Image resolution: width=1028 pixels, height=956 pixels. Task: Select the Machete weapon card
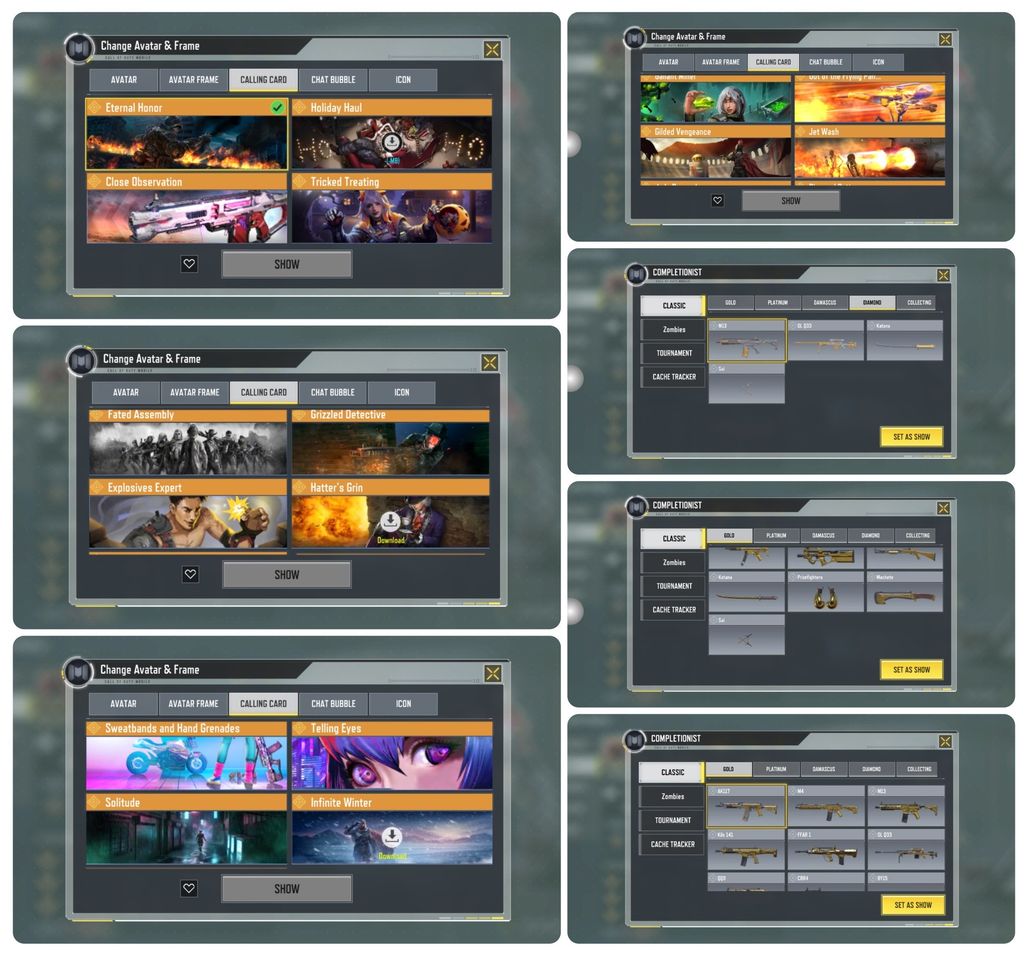[x=905, y=591]
